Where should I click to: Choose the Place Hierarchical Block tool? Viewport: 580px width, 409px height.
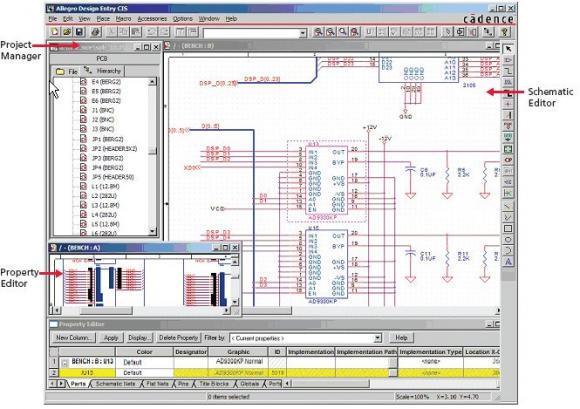tap(508, 149)
